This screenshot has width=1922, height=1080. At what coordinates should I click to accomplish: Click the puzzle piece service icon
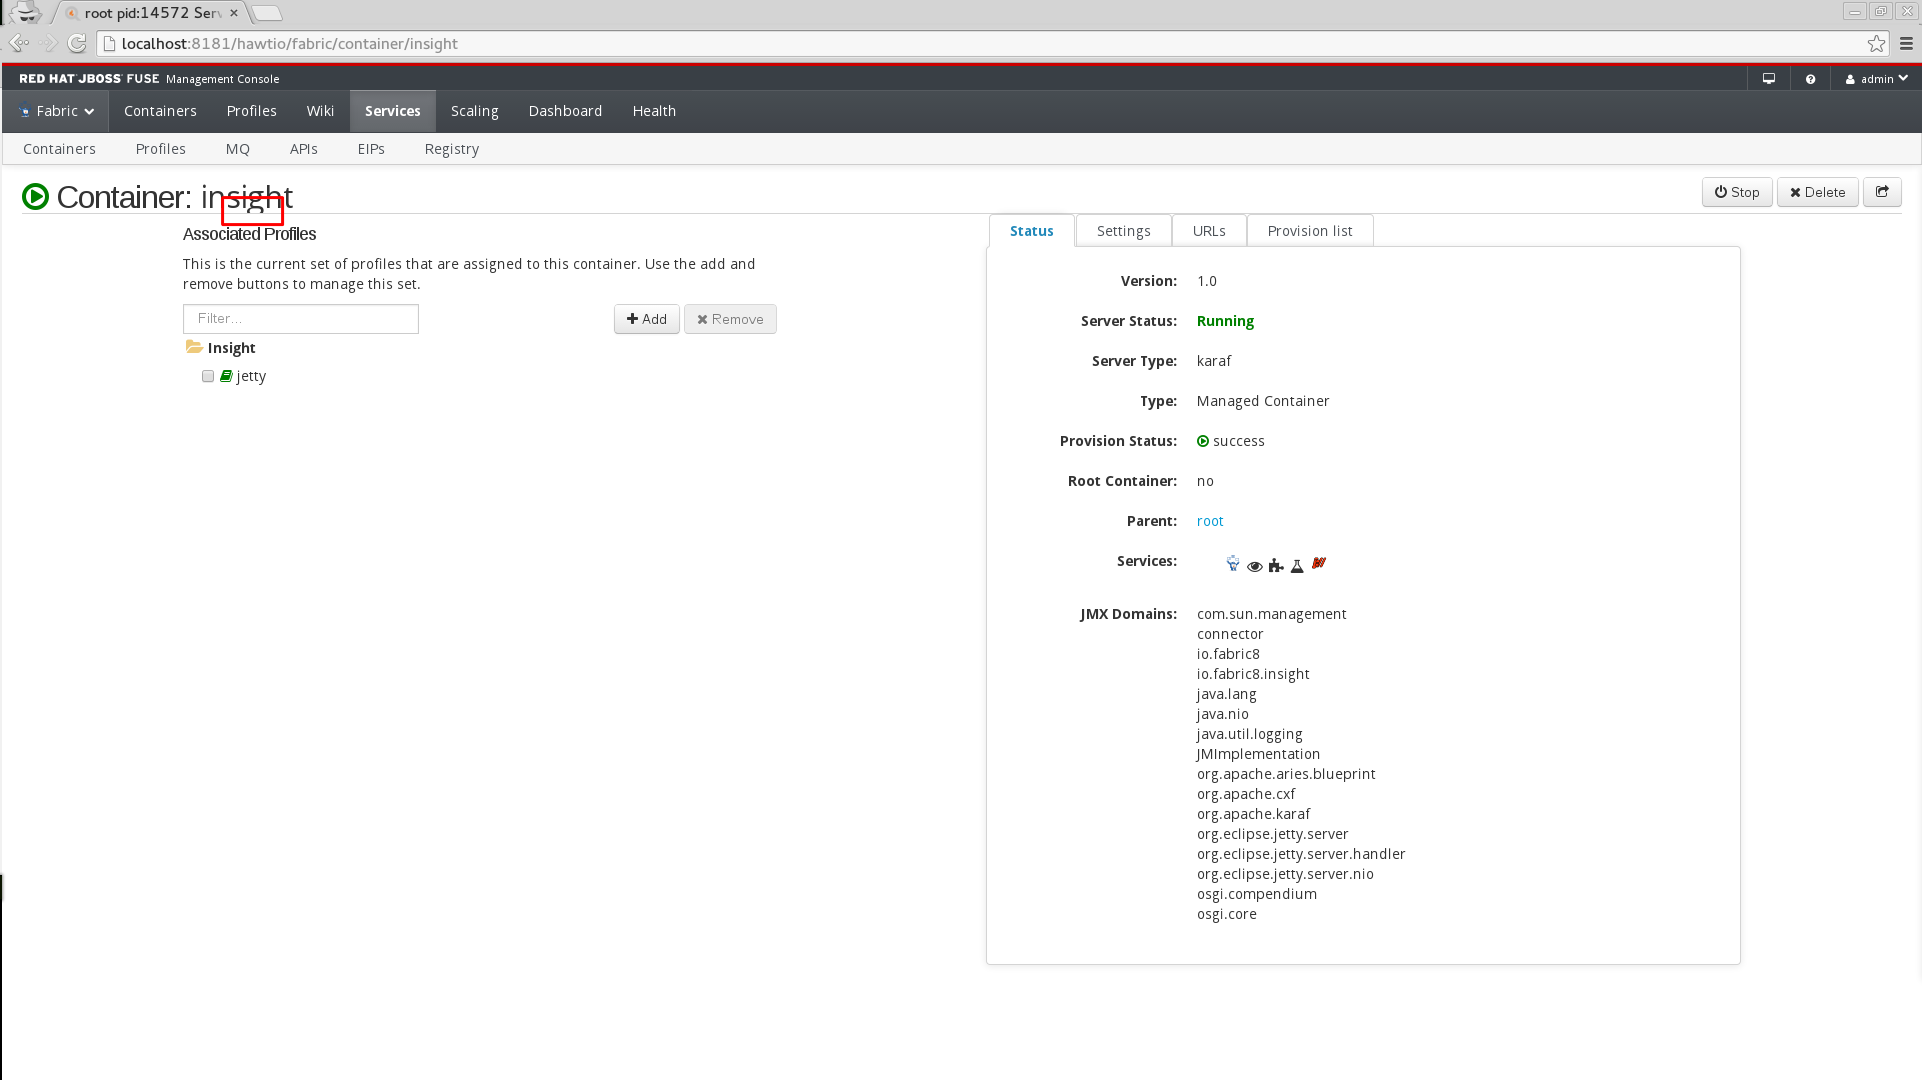(1275, 566)
